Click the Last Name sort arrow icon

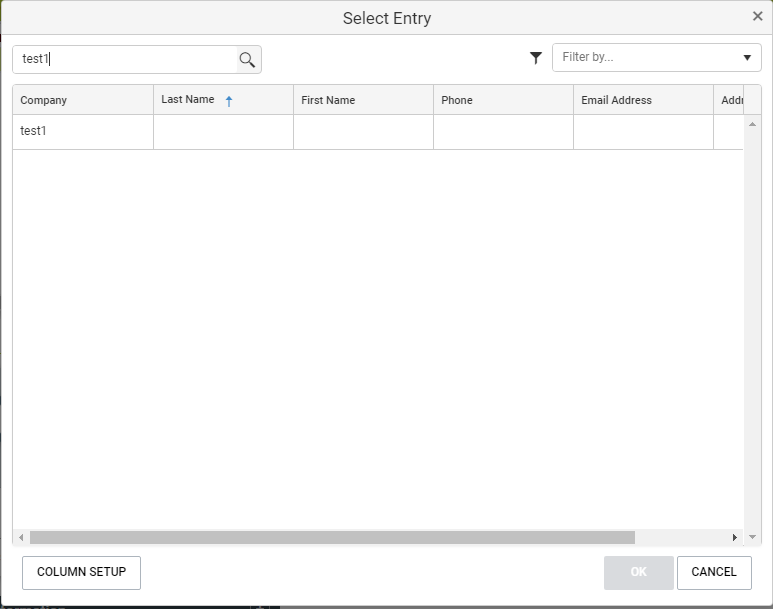(x=229, y=101)
